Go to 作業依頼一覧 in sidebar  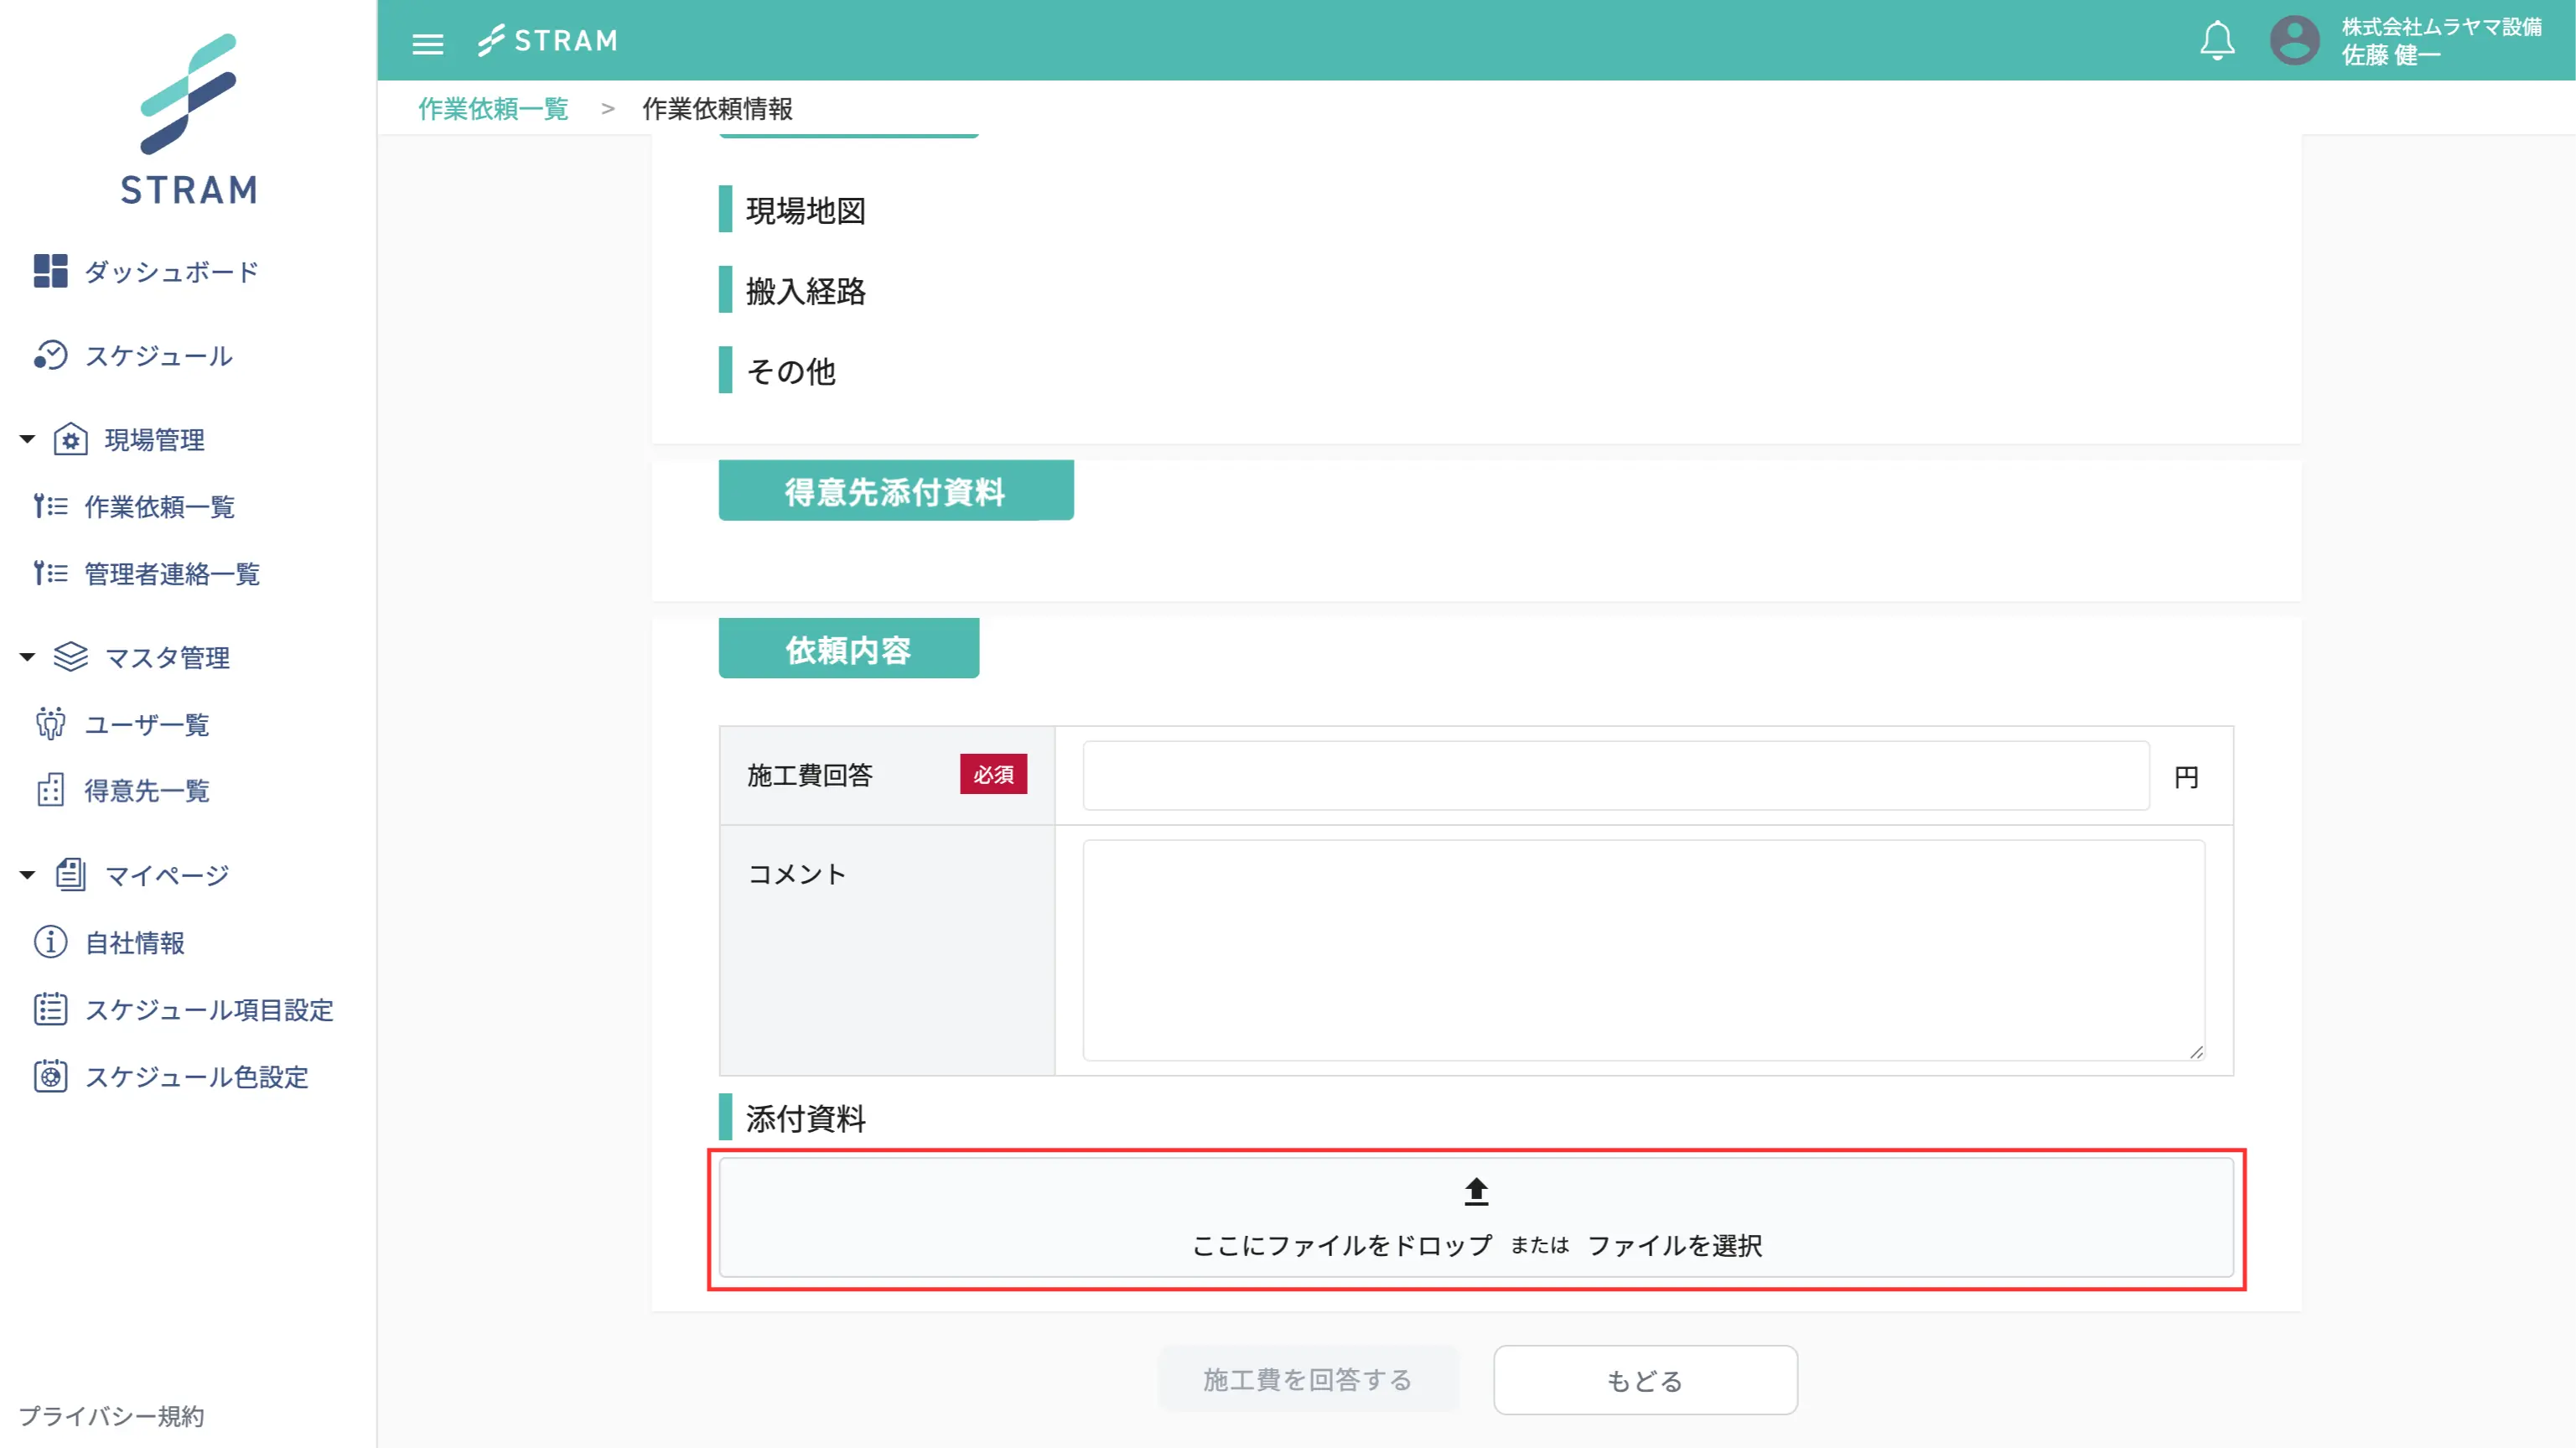pyautogui.click(x=158, y=506)
